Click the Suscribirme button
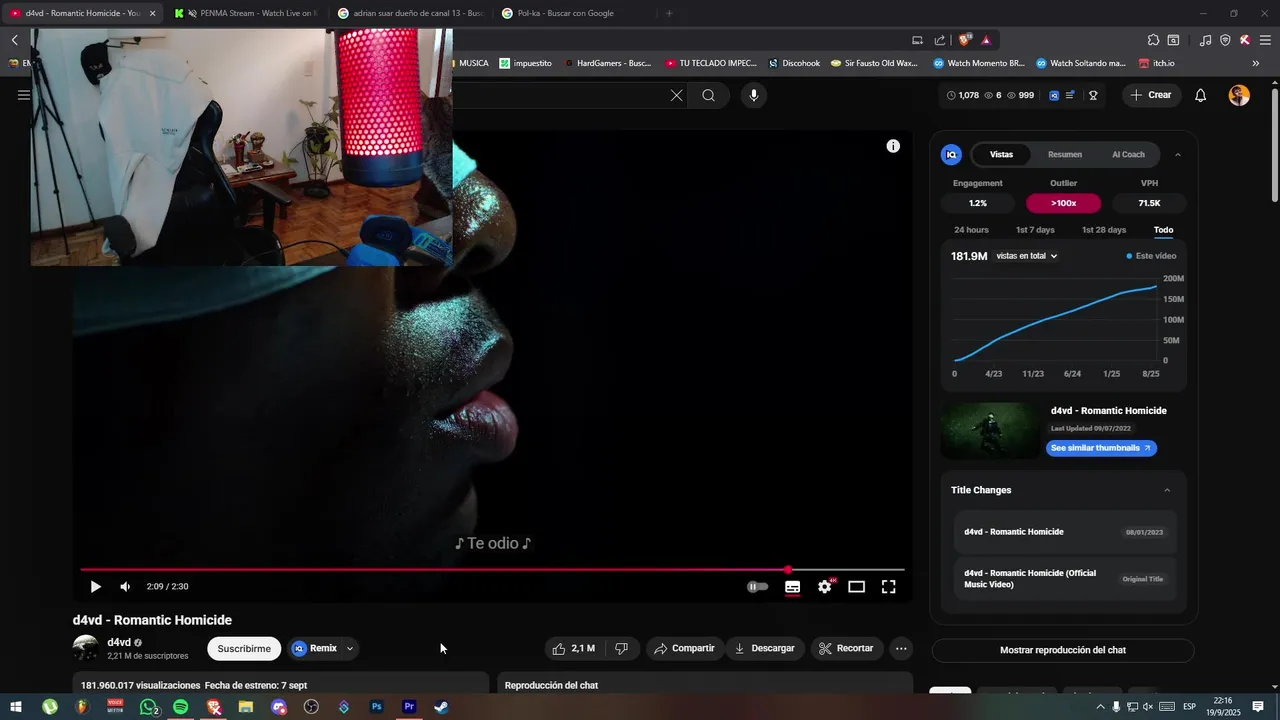This screenshot has height=720, width=1280. [x=244, y=648]
